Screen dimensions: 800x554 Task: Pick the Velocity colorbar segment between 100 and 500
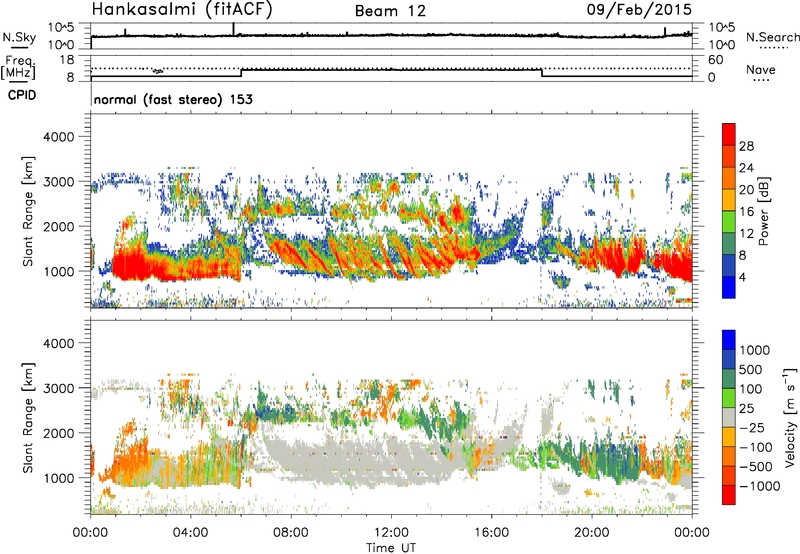coord(729,379)
